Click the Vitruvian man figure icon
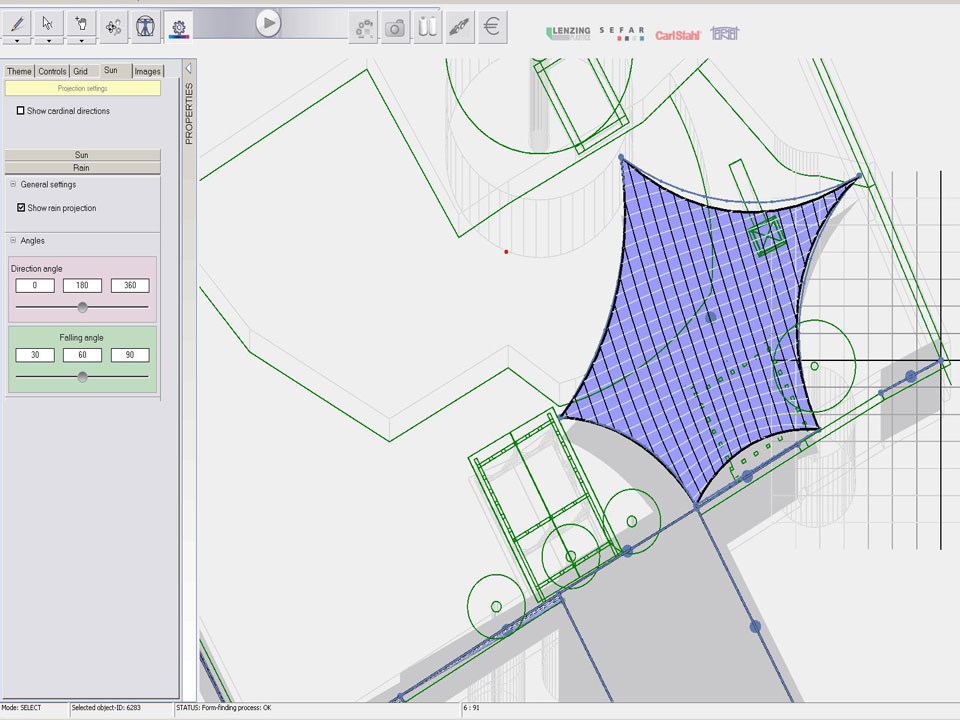The width and height of the screenshot is (960, 720). pyautogui.click(x=146, y=26)
